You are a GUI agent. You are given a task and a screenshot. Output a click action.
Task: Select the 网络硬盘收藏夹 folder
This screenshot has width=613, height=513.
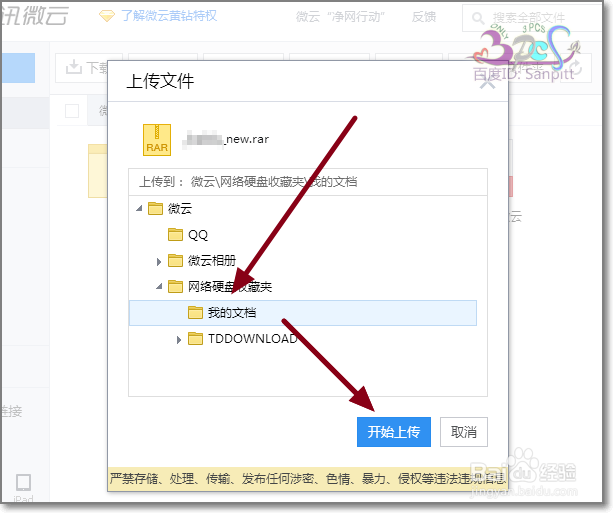230,287
